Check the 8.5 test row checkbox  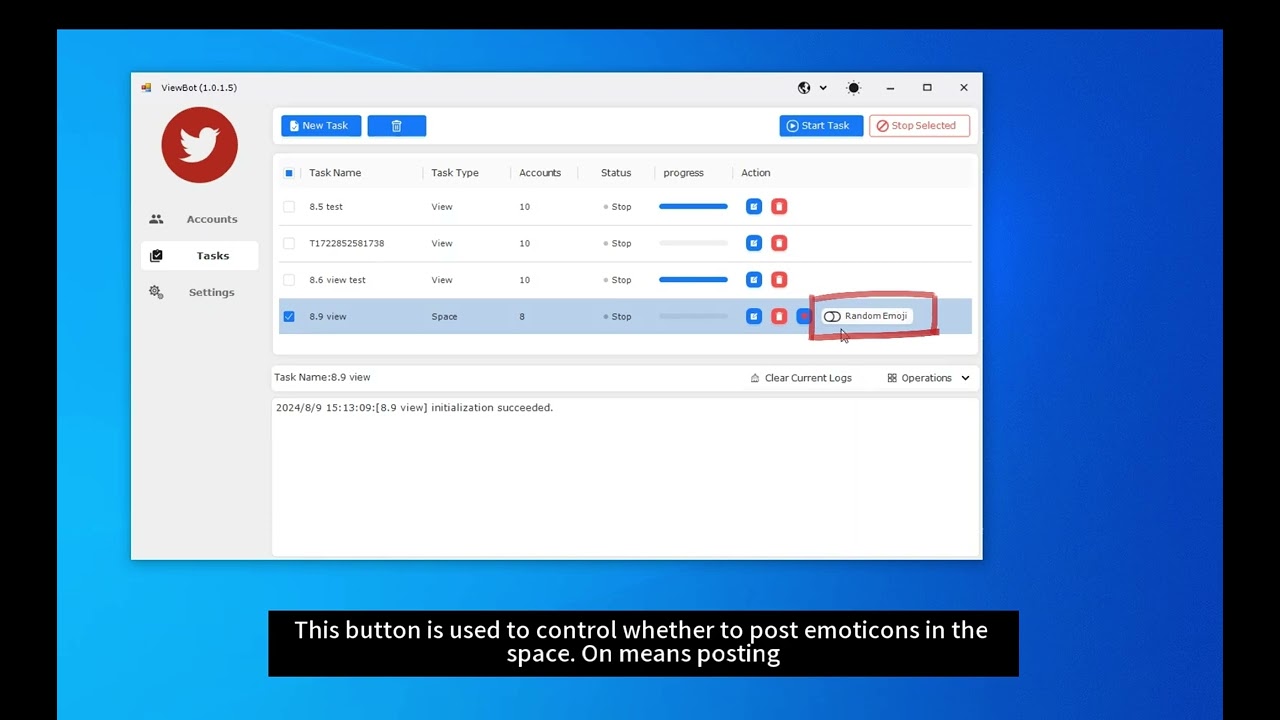[x=289, y=207]
